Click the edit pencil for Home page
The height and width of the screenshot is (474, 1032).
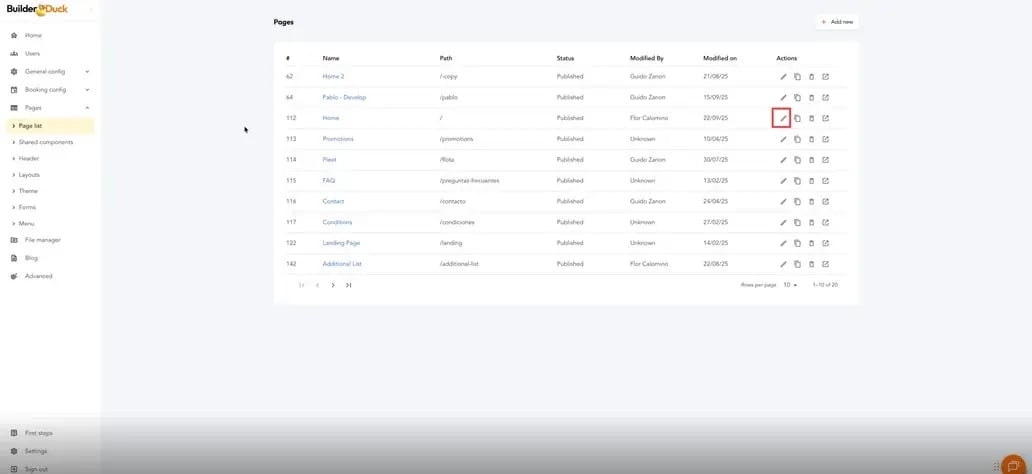(x=783, y=118)
